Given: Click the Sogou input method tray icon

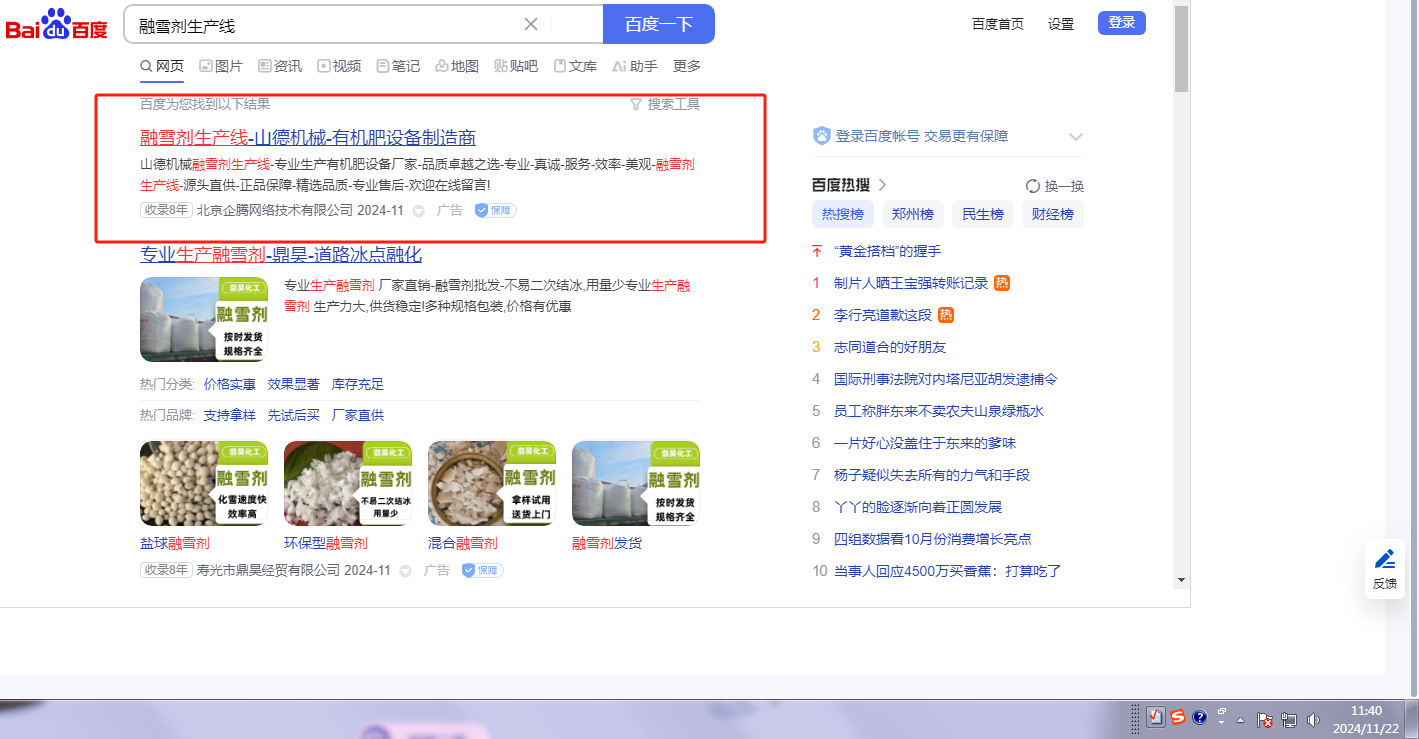Looking at the screenshot, I should point(1178,717).
